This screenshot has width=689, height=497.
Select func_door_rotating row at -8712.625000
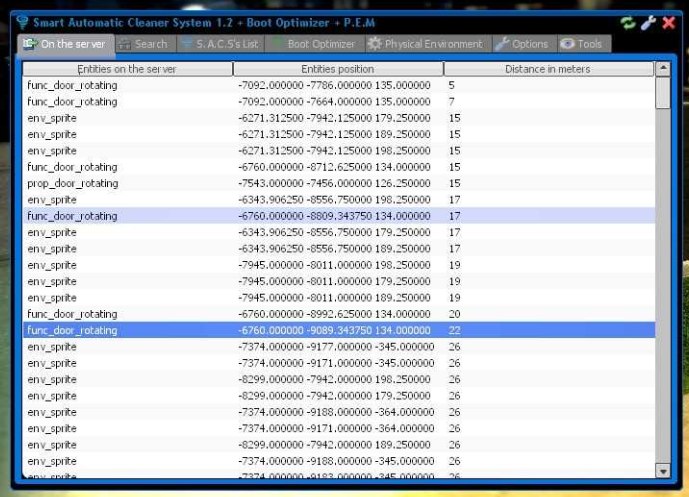pyautogui.click(x=338, y=167)
